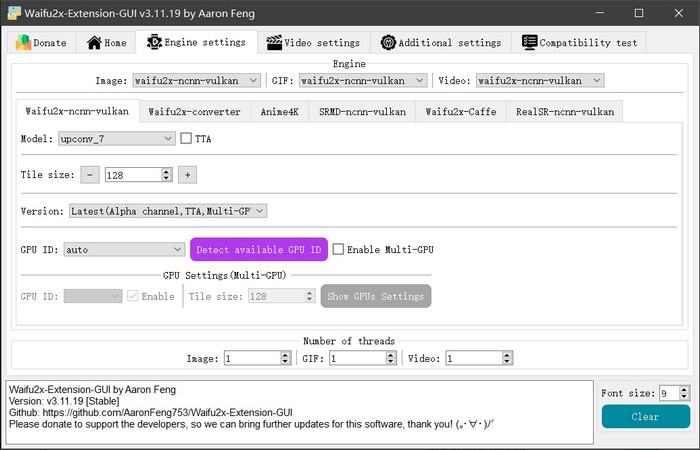This screenshot has height=450, width=700.
Task: Click the 'Waifu2x-Extension-GUI by Aaron Feng' log line
Action: coord(92,389)
